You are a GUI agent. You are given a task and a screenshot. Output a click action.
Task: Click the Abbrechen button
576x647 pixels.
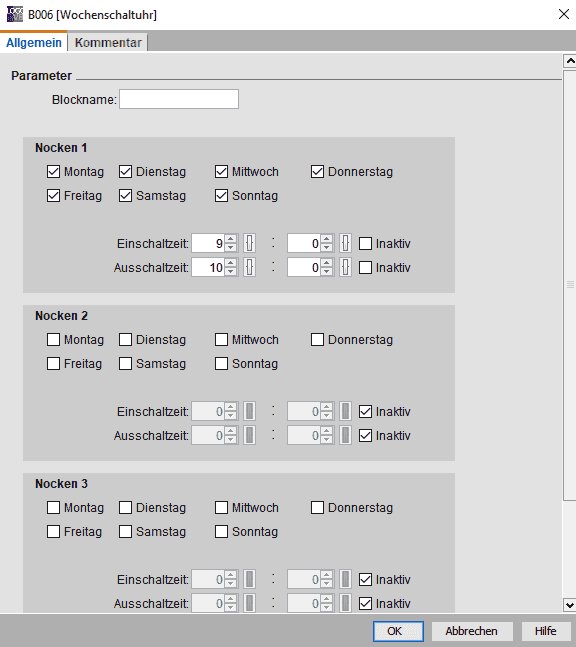[x=472, y=631]
